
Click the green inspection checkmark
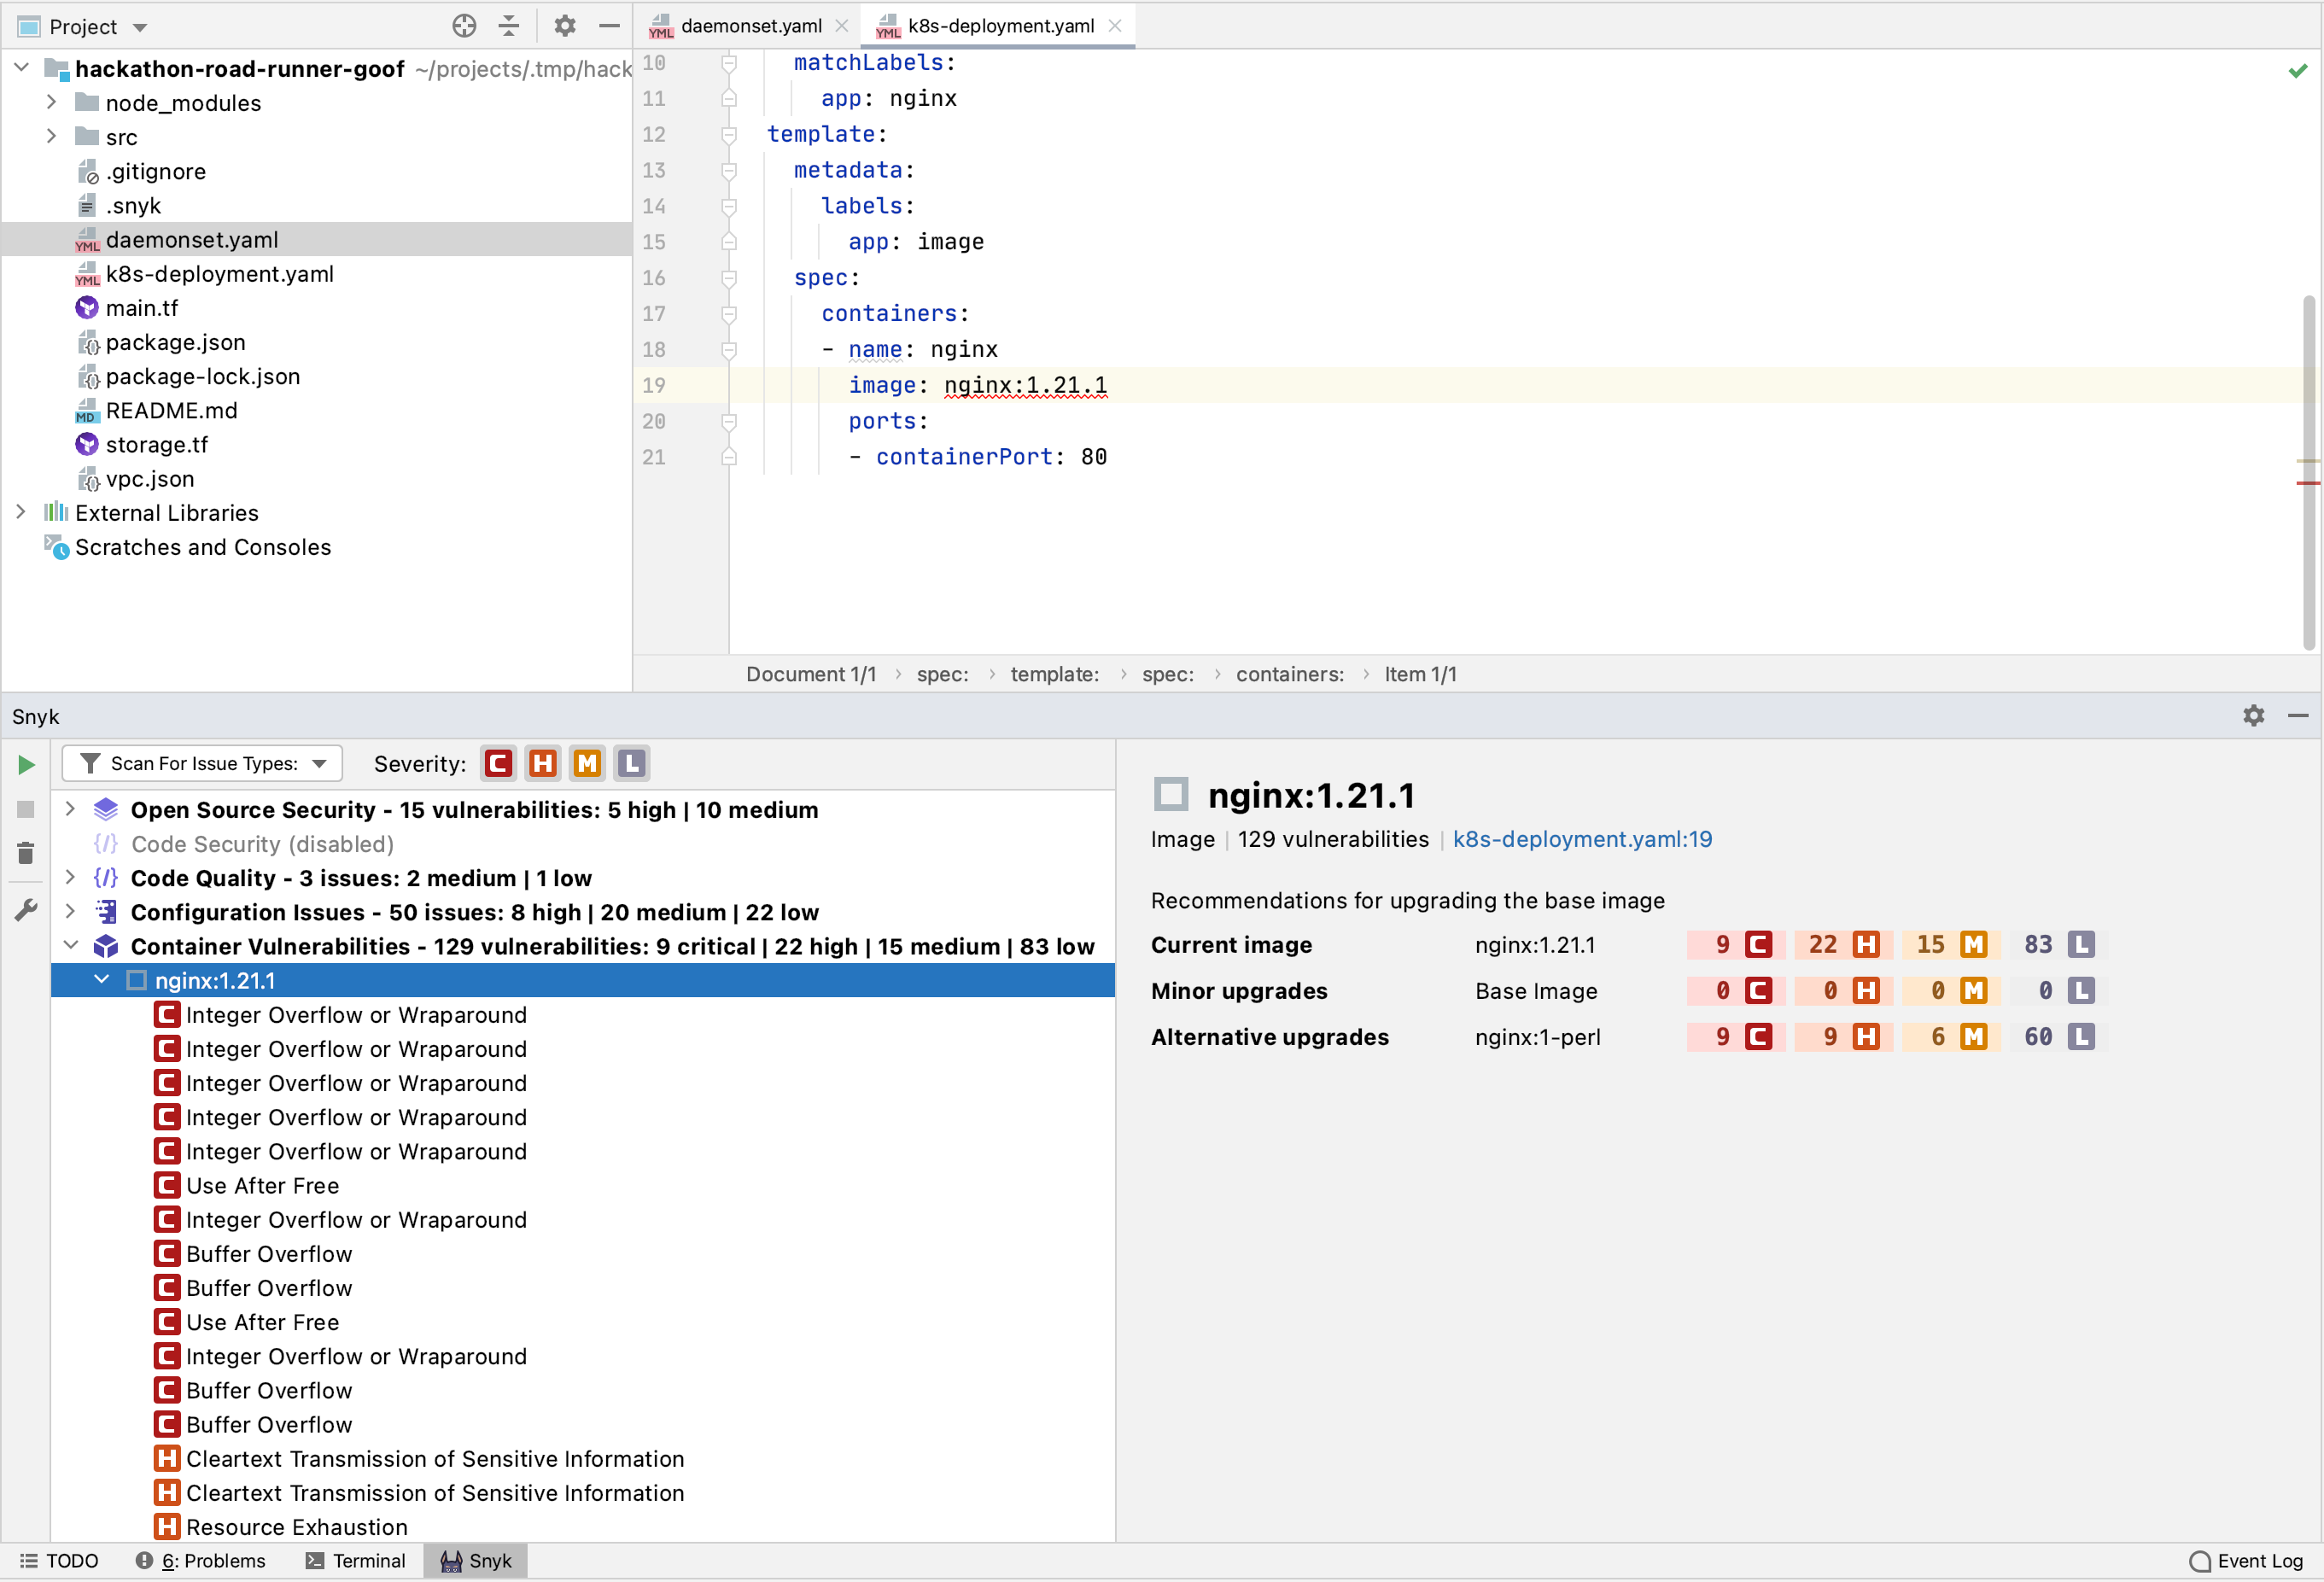pos(2298,71)
